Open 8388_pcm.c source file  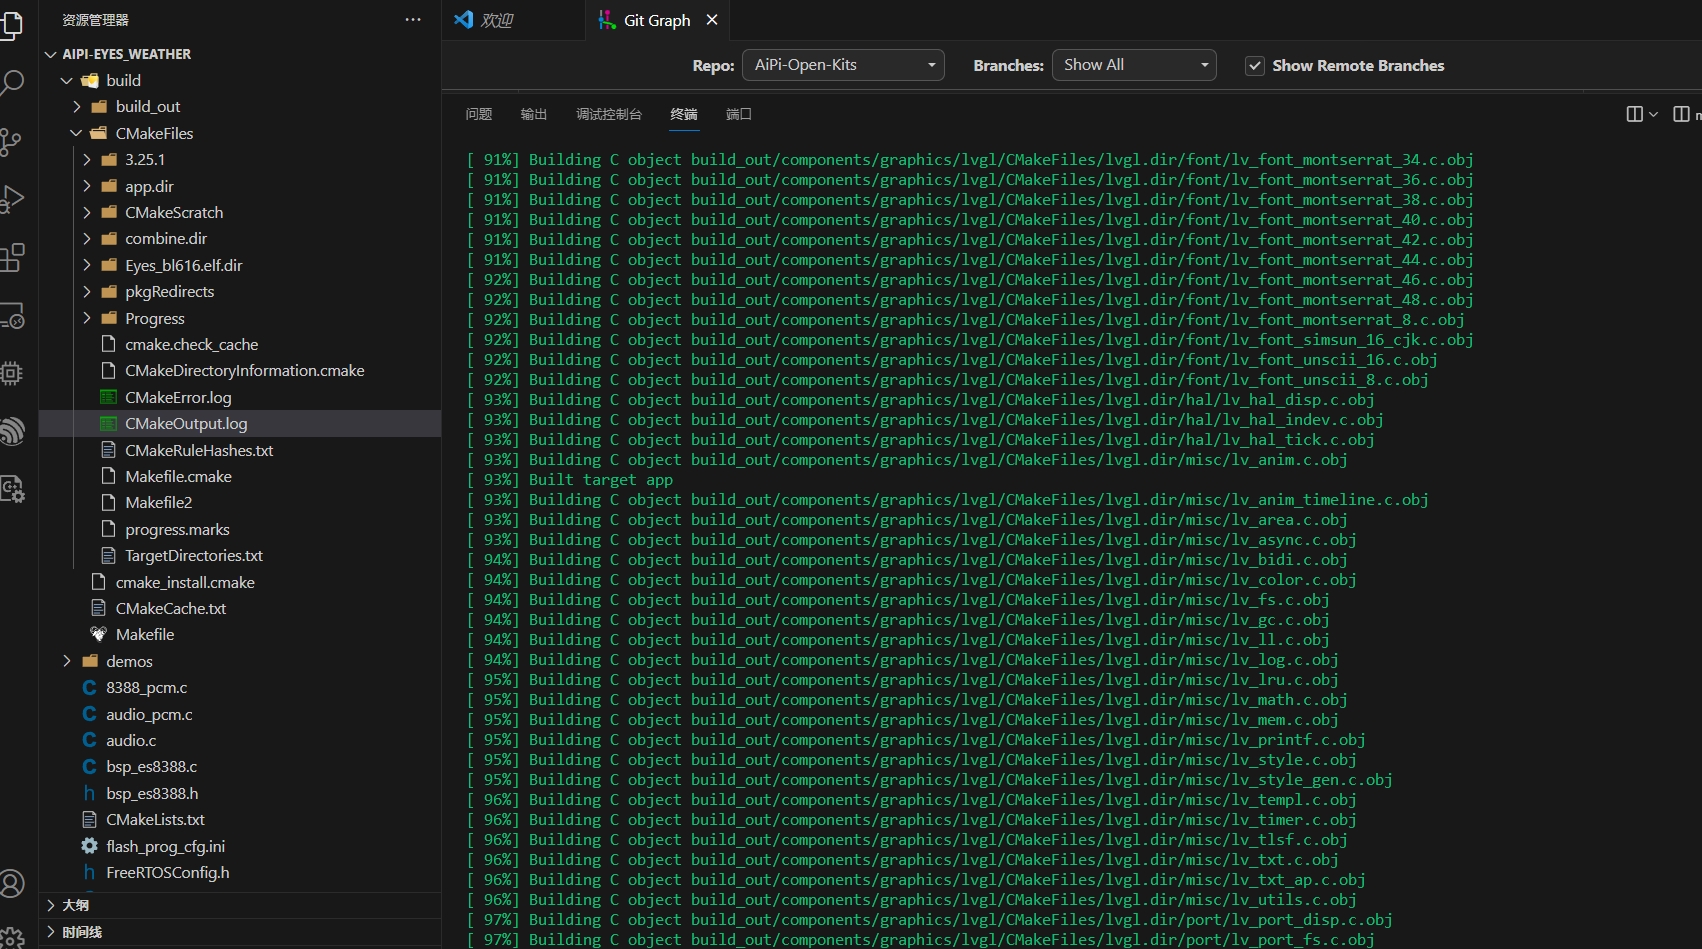pyautogui.click(x=240, y=687)
